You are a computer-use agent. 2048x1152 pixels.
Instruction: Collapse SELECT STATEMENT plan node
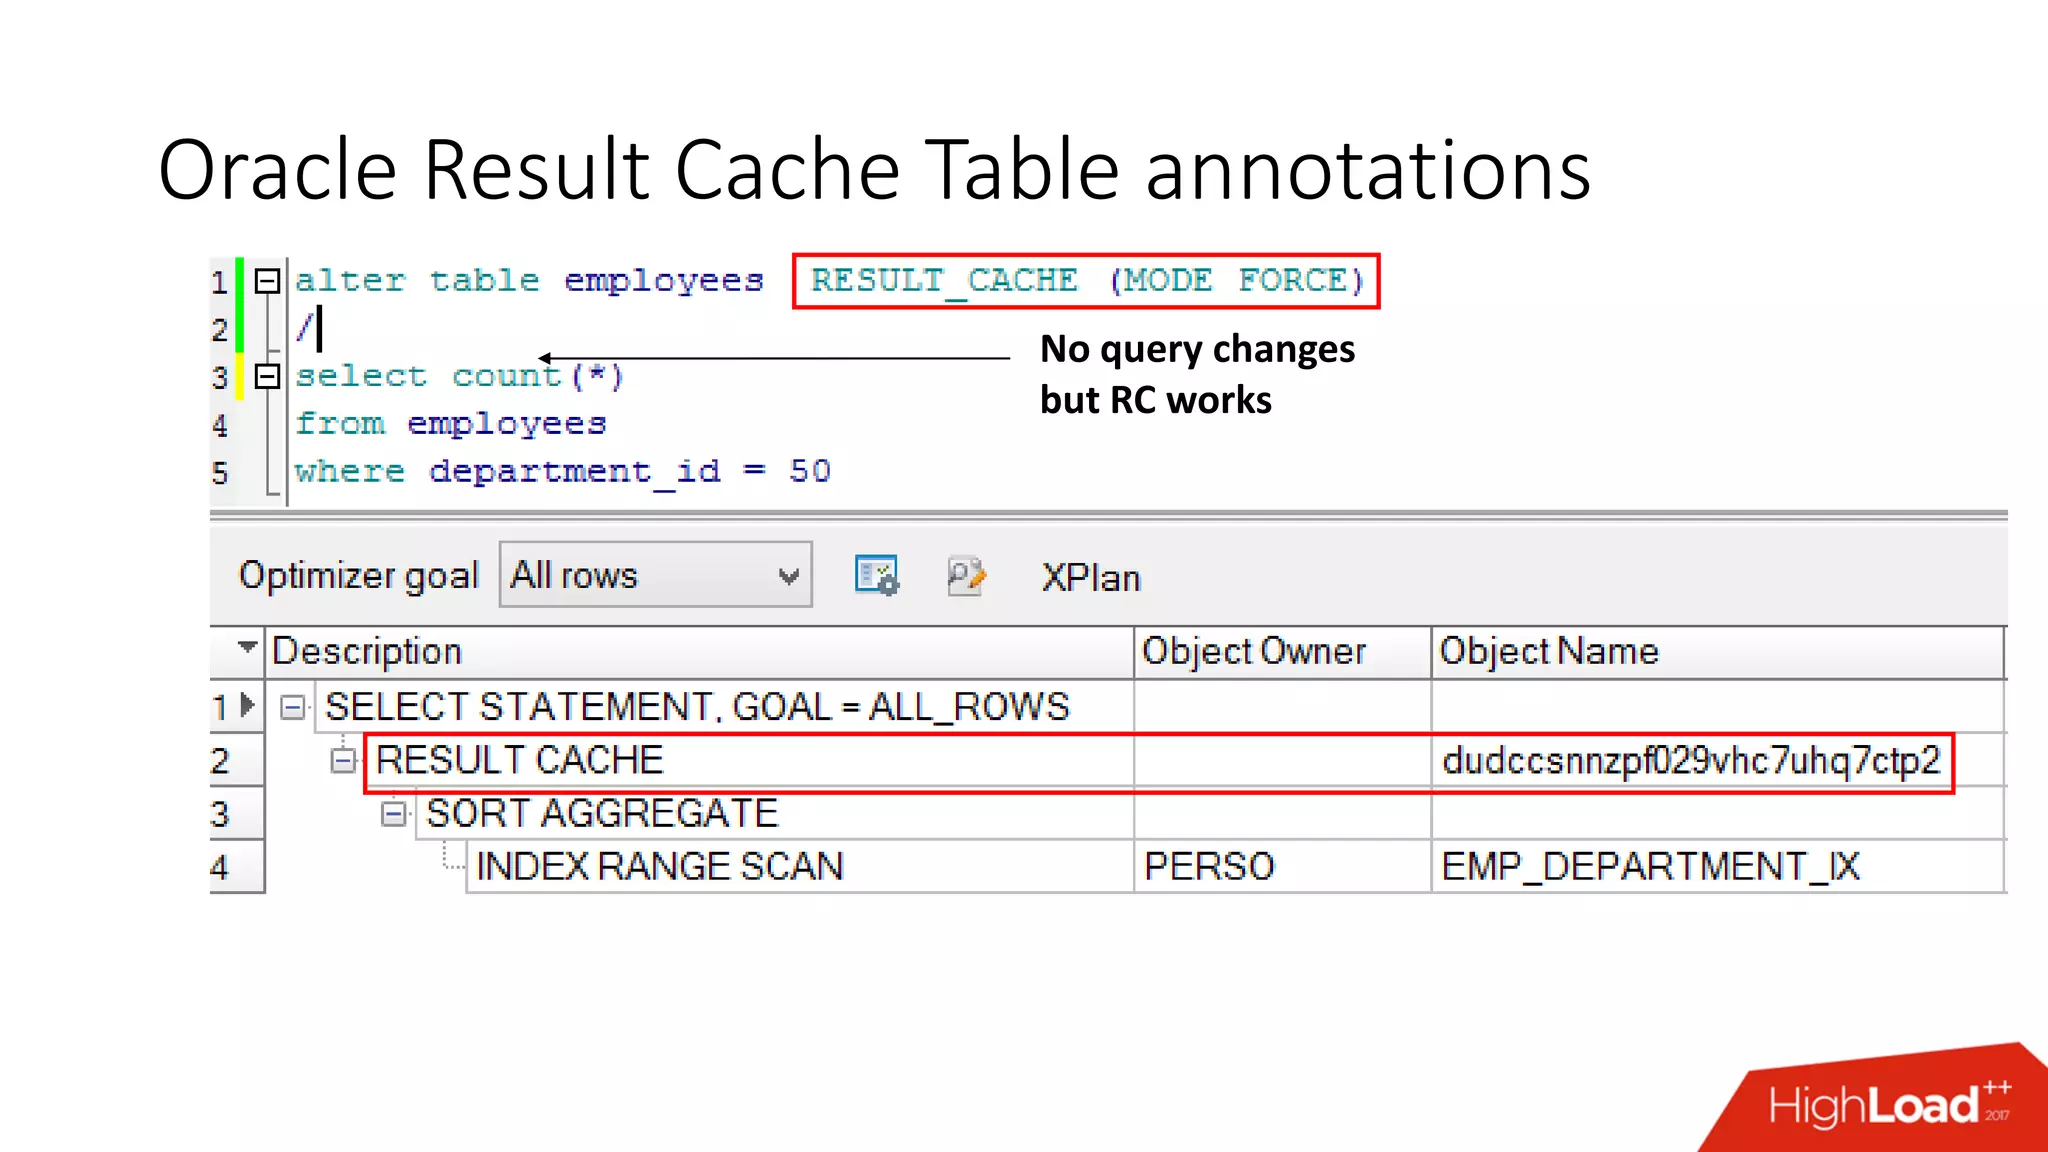[293, 708]
